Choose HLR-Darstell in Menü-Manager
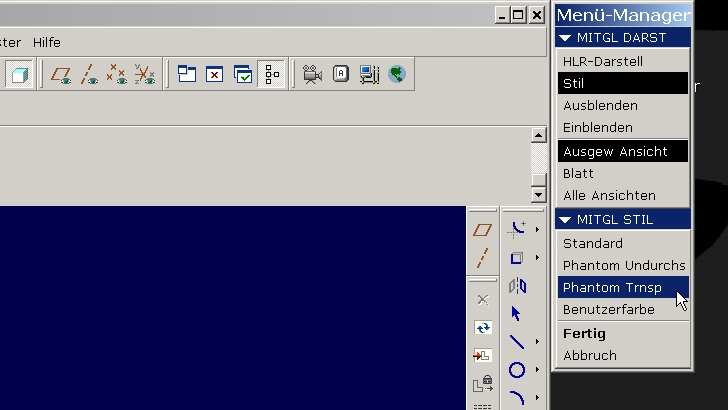728x410 pixels. (x=623, y=61)
